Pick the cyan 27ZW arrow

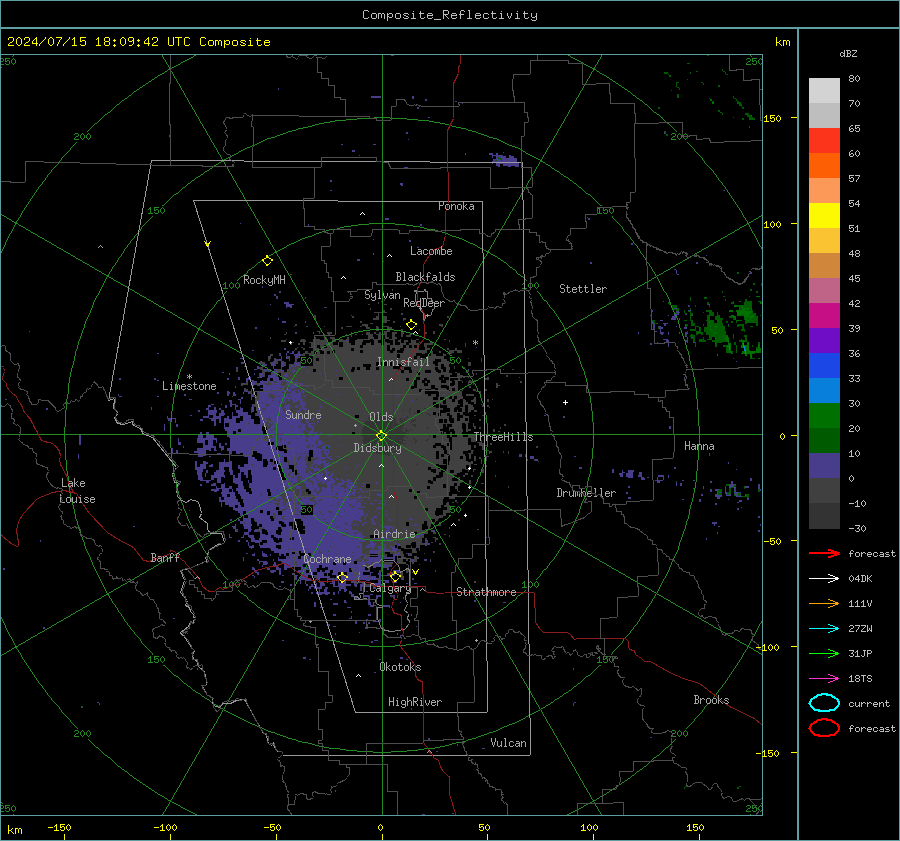(824, 629)
